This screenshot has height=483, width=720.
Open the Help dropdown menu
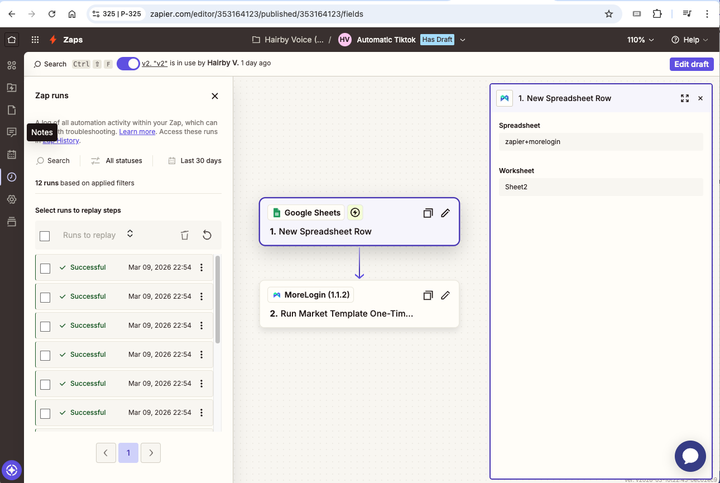coord(689,40)
